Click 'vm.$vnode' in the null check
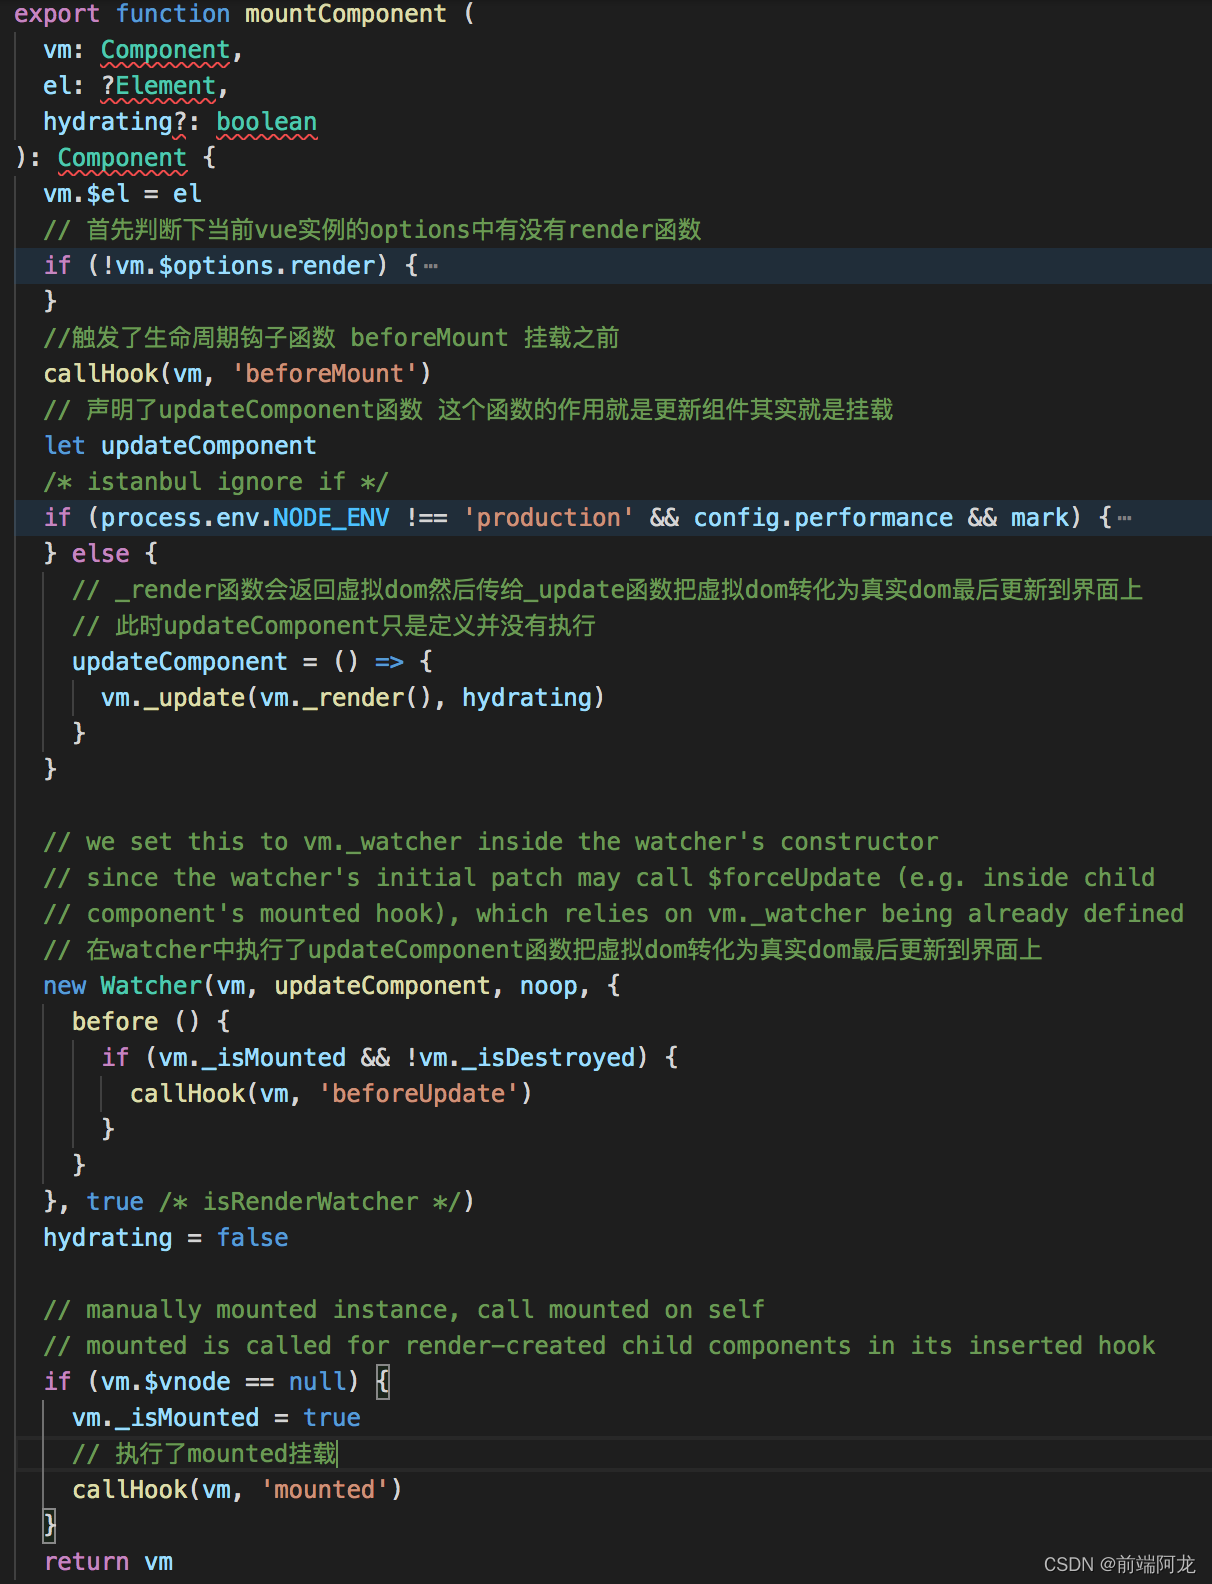 166,1382
